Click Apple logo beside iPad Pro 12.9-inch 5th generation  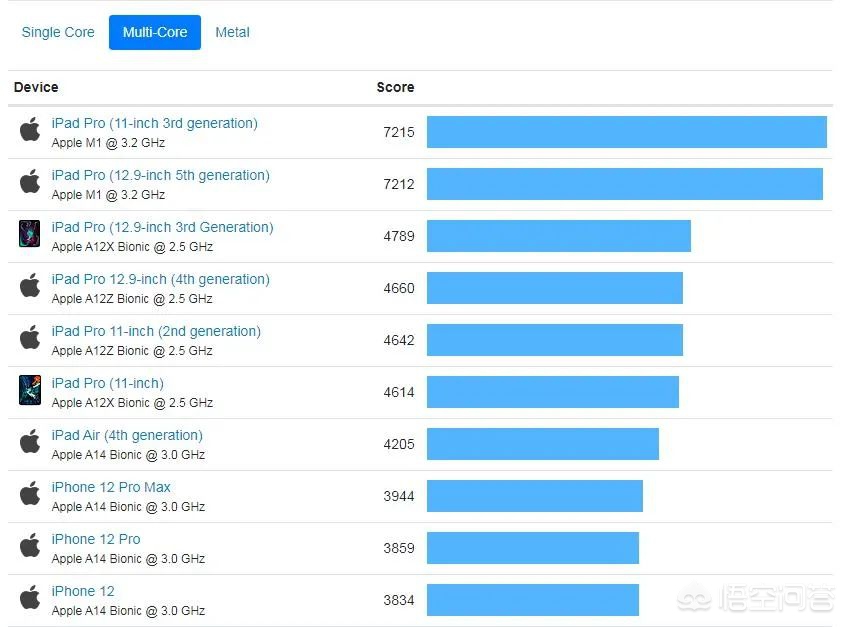pyautogui.click(x=30, y=182)
